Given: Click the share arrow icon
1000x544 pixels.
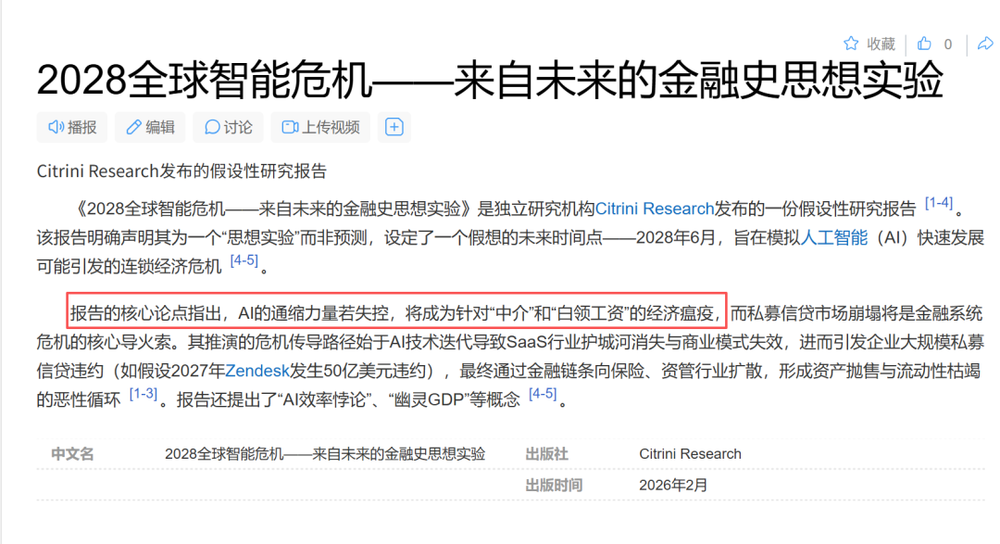Looking at the screenshot, I should (985, 44).
